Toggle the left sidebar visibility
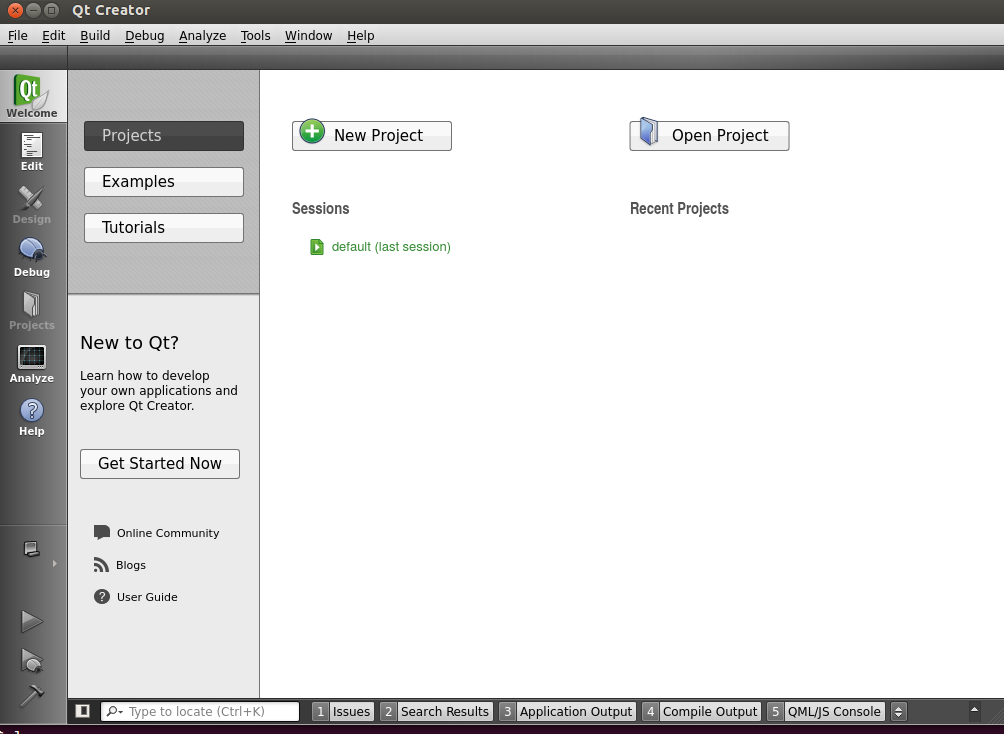The image size is (1004, 734). 83,711
